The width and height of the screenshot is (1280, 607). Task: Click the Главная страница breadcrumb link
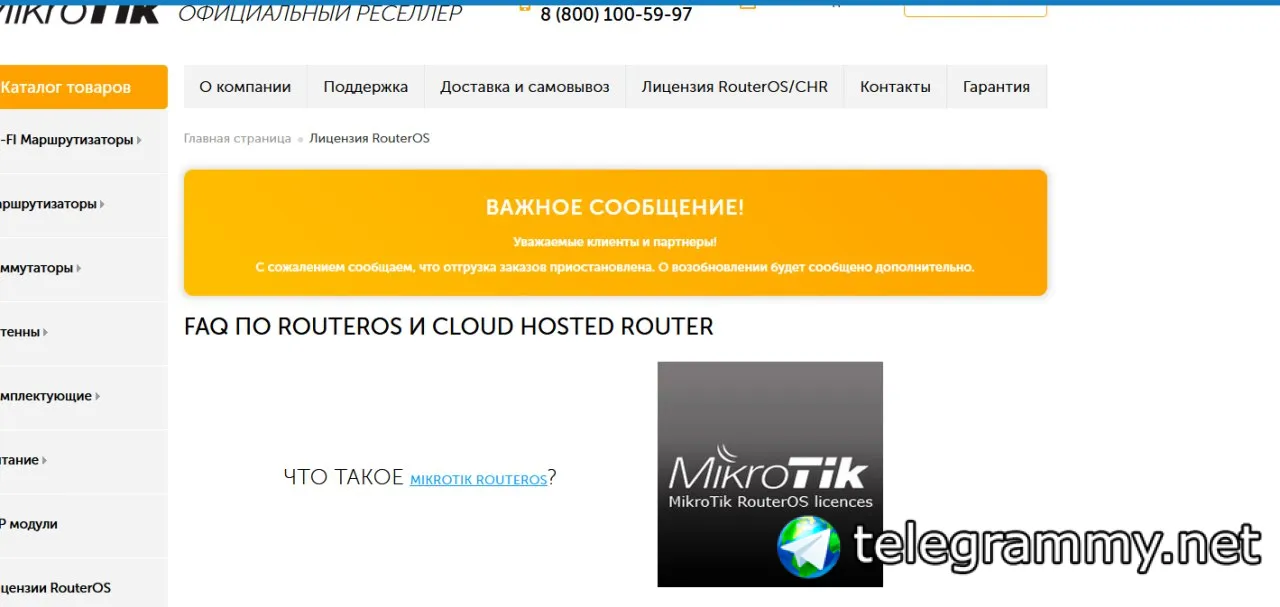(x=237, y=138)
